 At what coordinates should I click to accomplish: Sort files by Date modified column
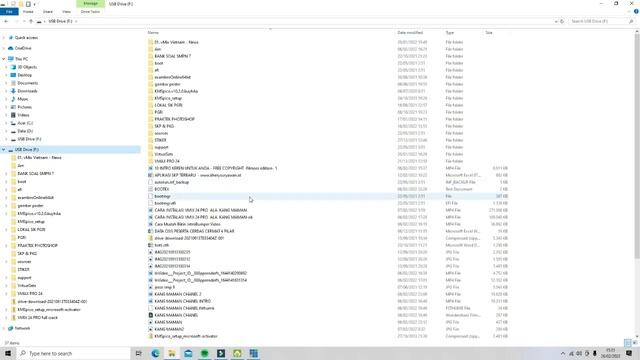pos(410,32)
